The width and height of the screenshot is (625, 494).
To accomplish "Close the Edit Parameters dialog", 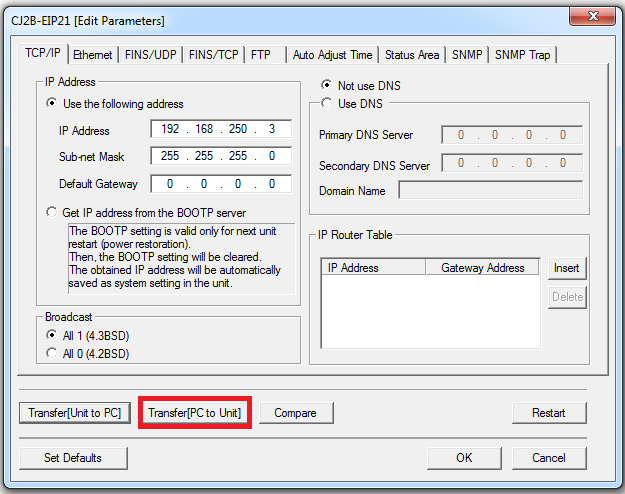I will (593, 16).
